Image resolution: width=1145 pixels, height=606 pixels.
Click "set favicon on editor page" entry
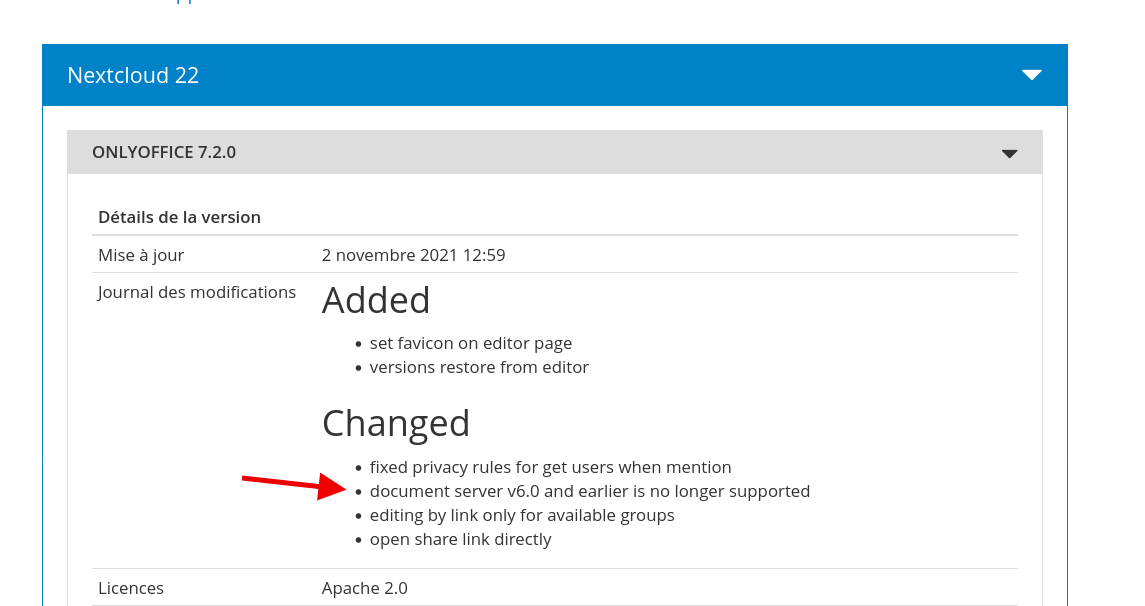(471, 343)
